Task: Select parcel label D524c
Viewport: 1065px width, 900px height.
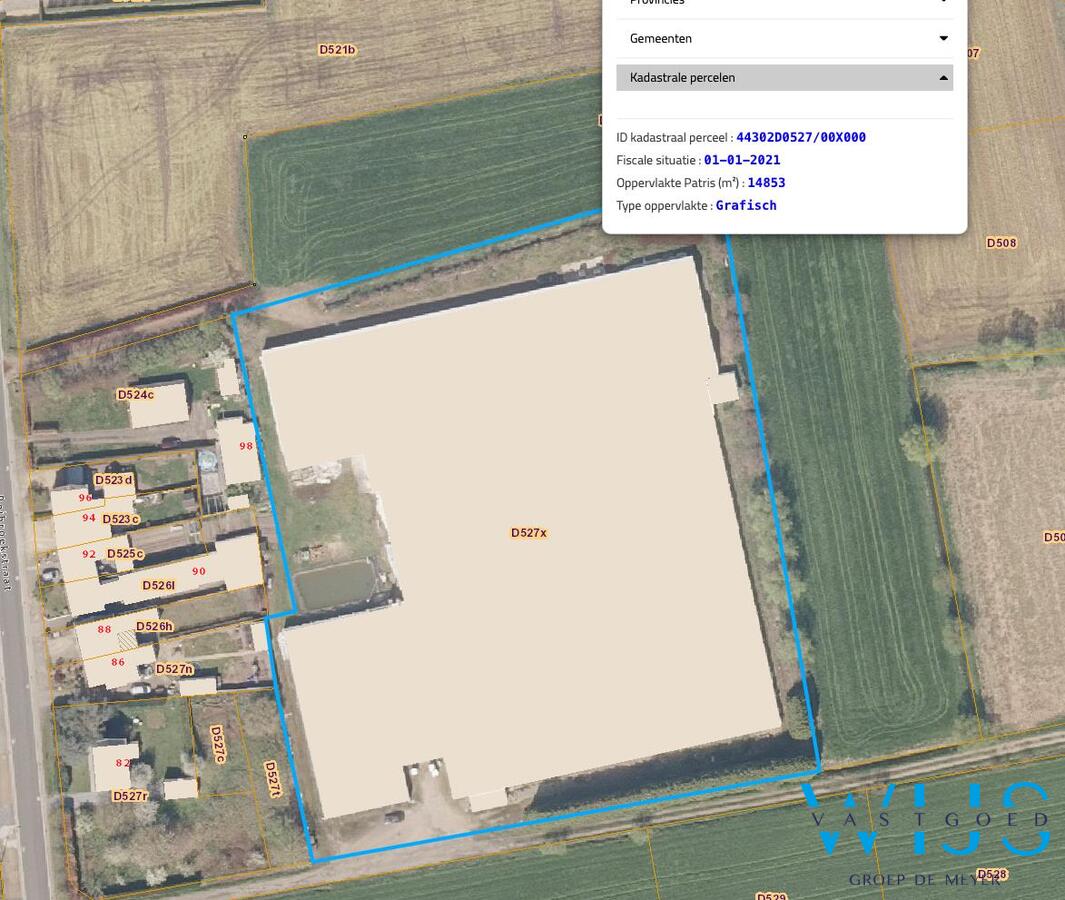Action: 135,394
